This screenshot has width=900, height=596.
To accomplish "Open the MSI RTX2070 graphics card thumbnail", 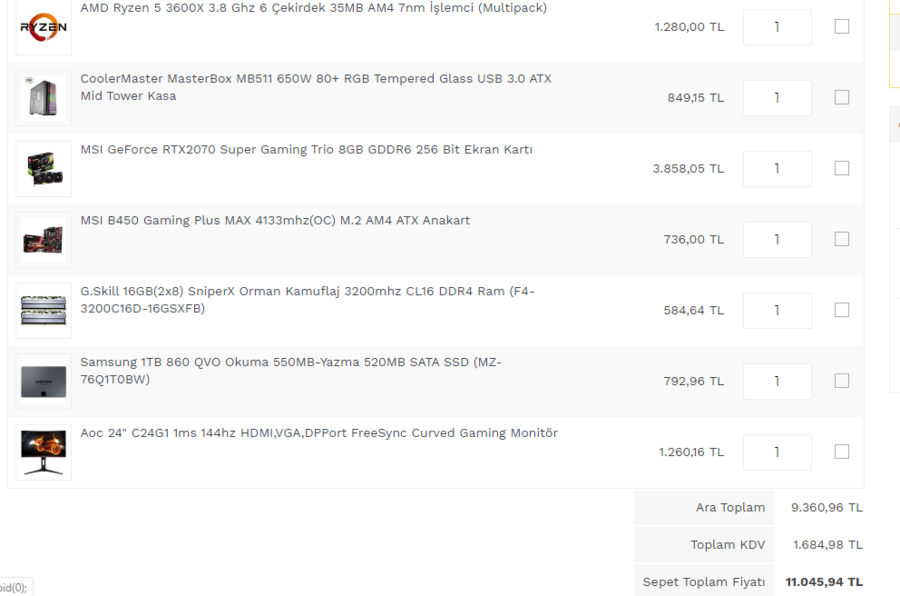I will [44, 169].
